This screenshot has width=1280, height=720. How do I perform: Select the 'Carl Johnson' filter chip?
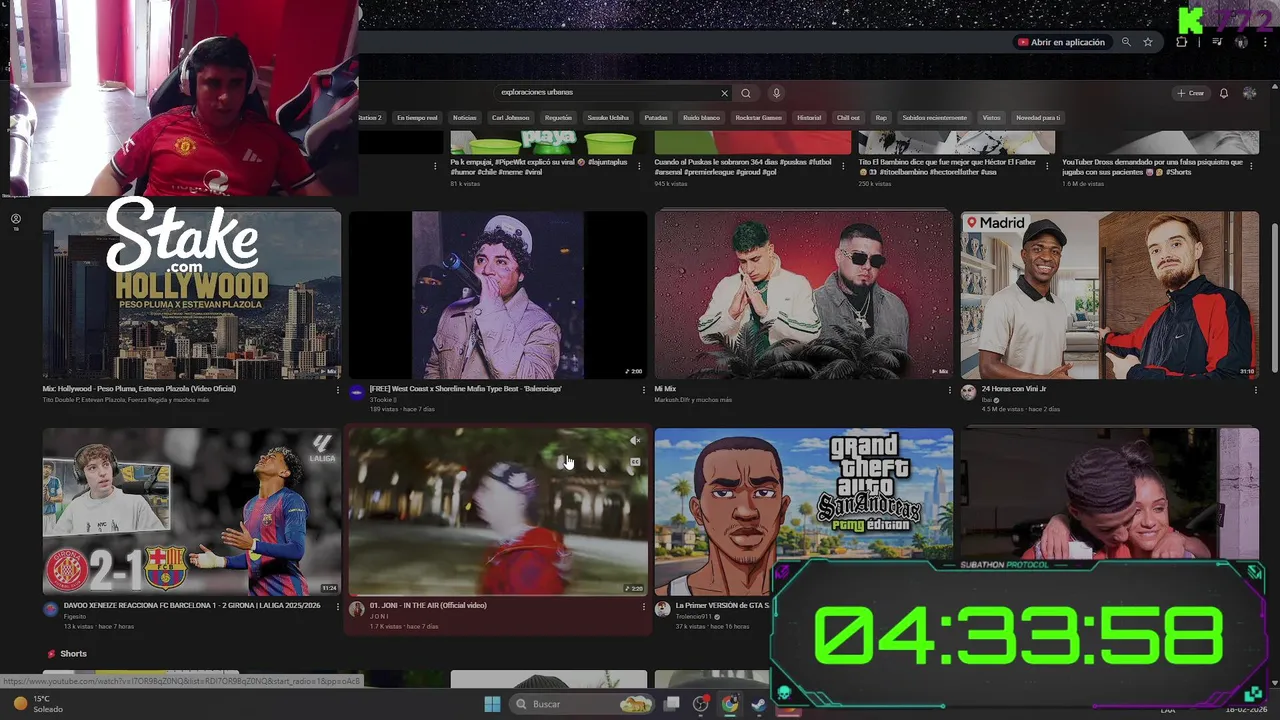(x=511, y=117)
